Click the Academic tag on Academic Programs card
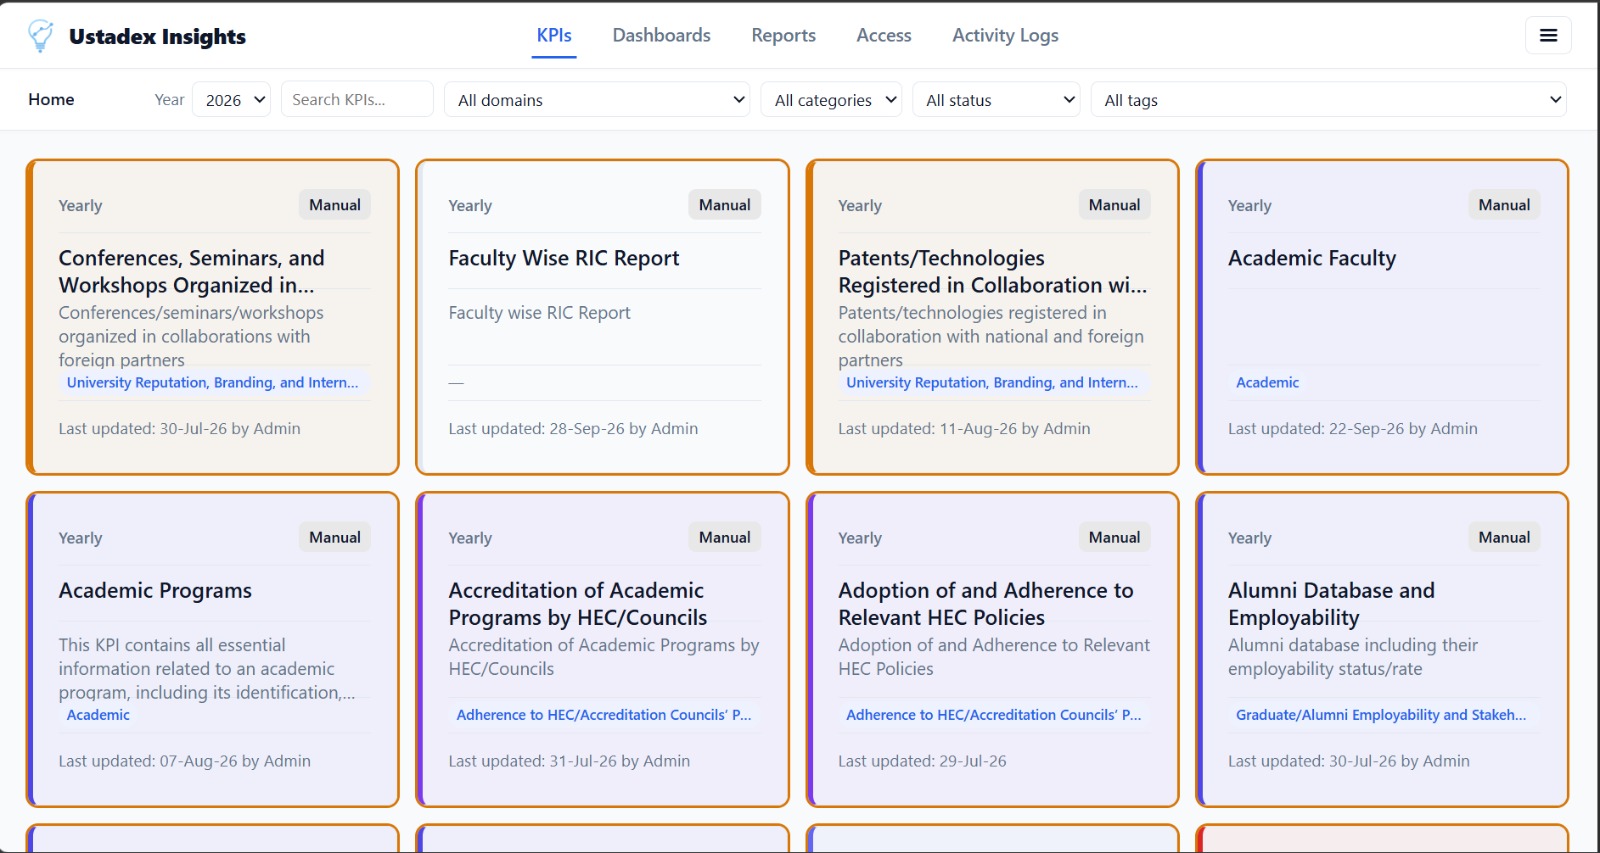 point(98,714)
